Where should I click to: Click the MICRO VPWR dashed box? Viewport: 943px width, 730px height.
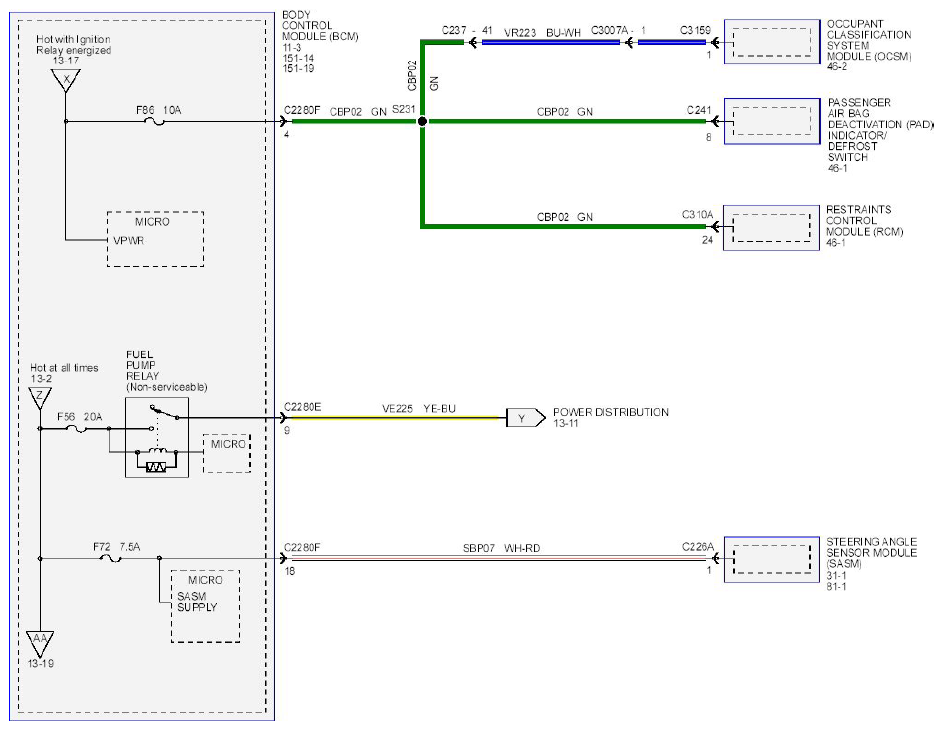[155, 239]
